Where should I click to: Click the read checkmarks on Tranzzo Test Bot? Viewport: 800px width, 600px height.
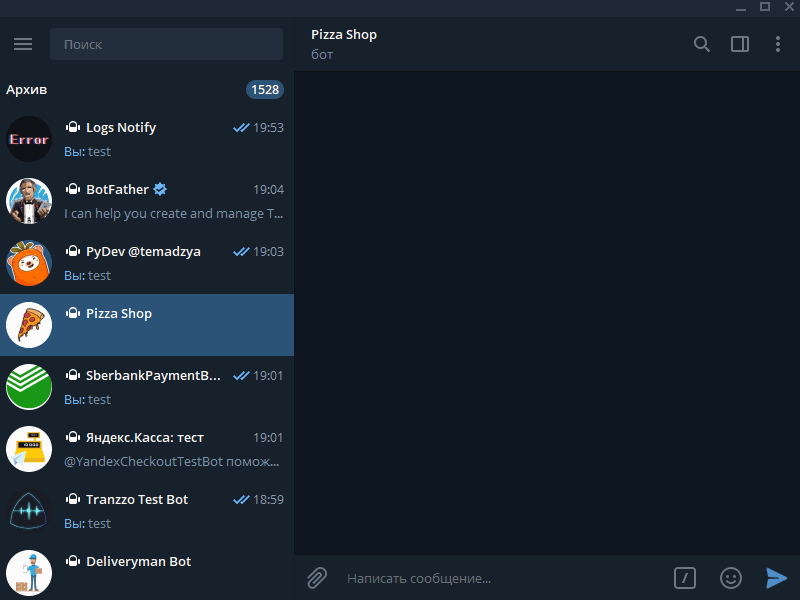pyautogui.click(x=241, y=499)
